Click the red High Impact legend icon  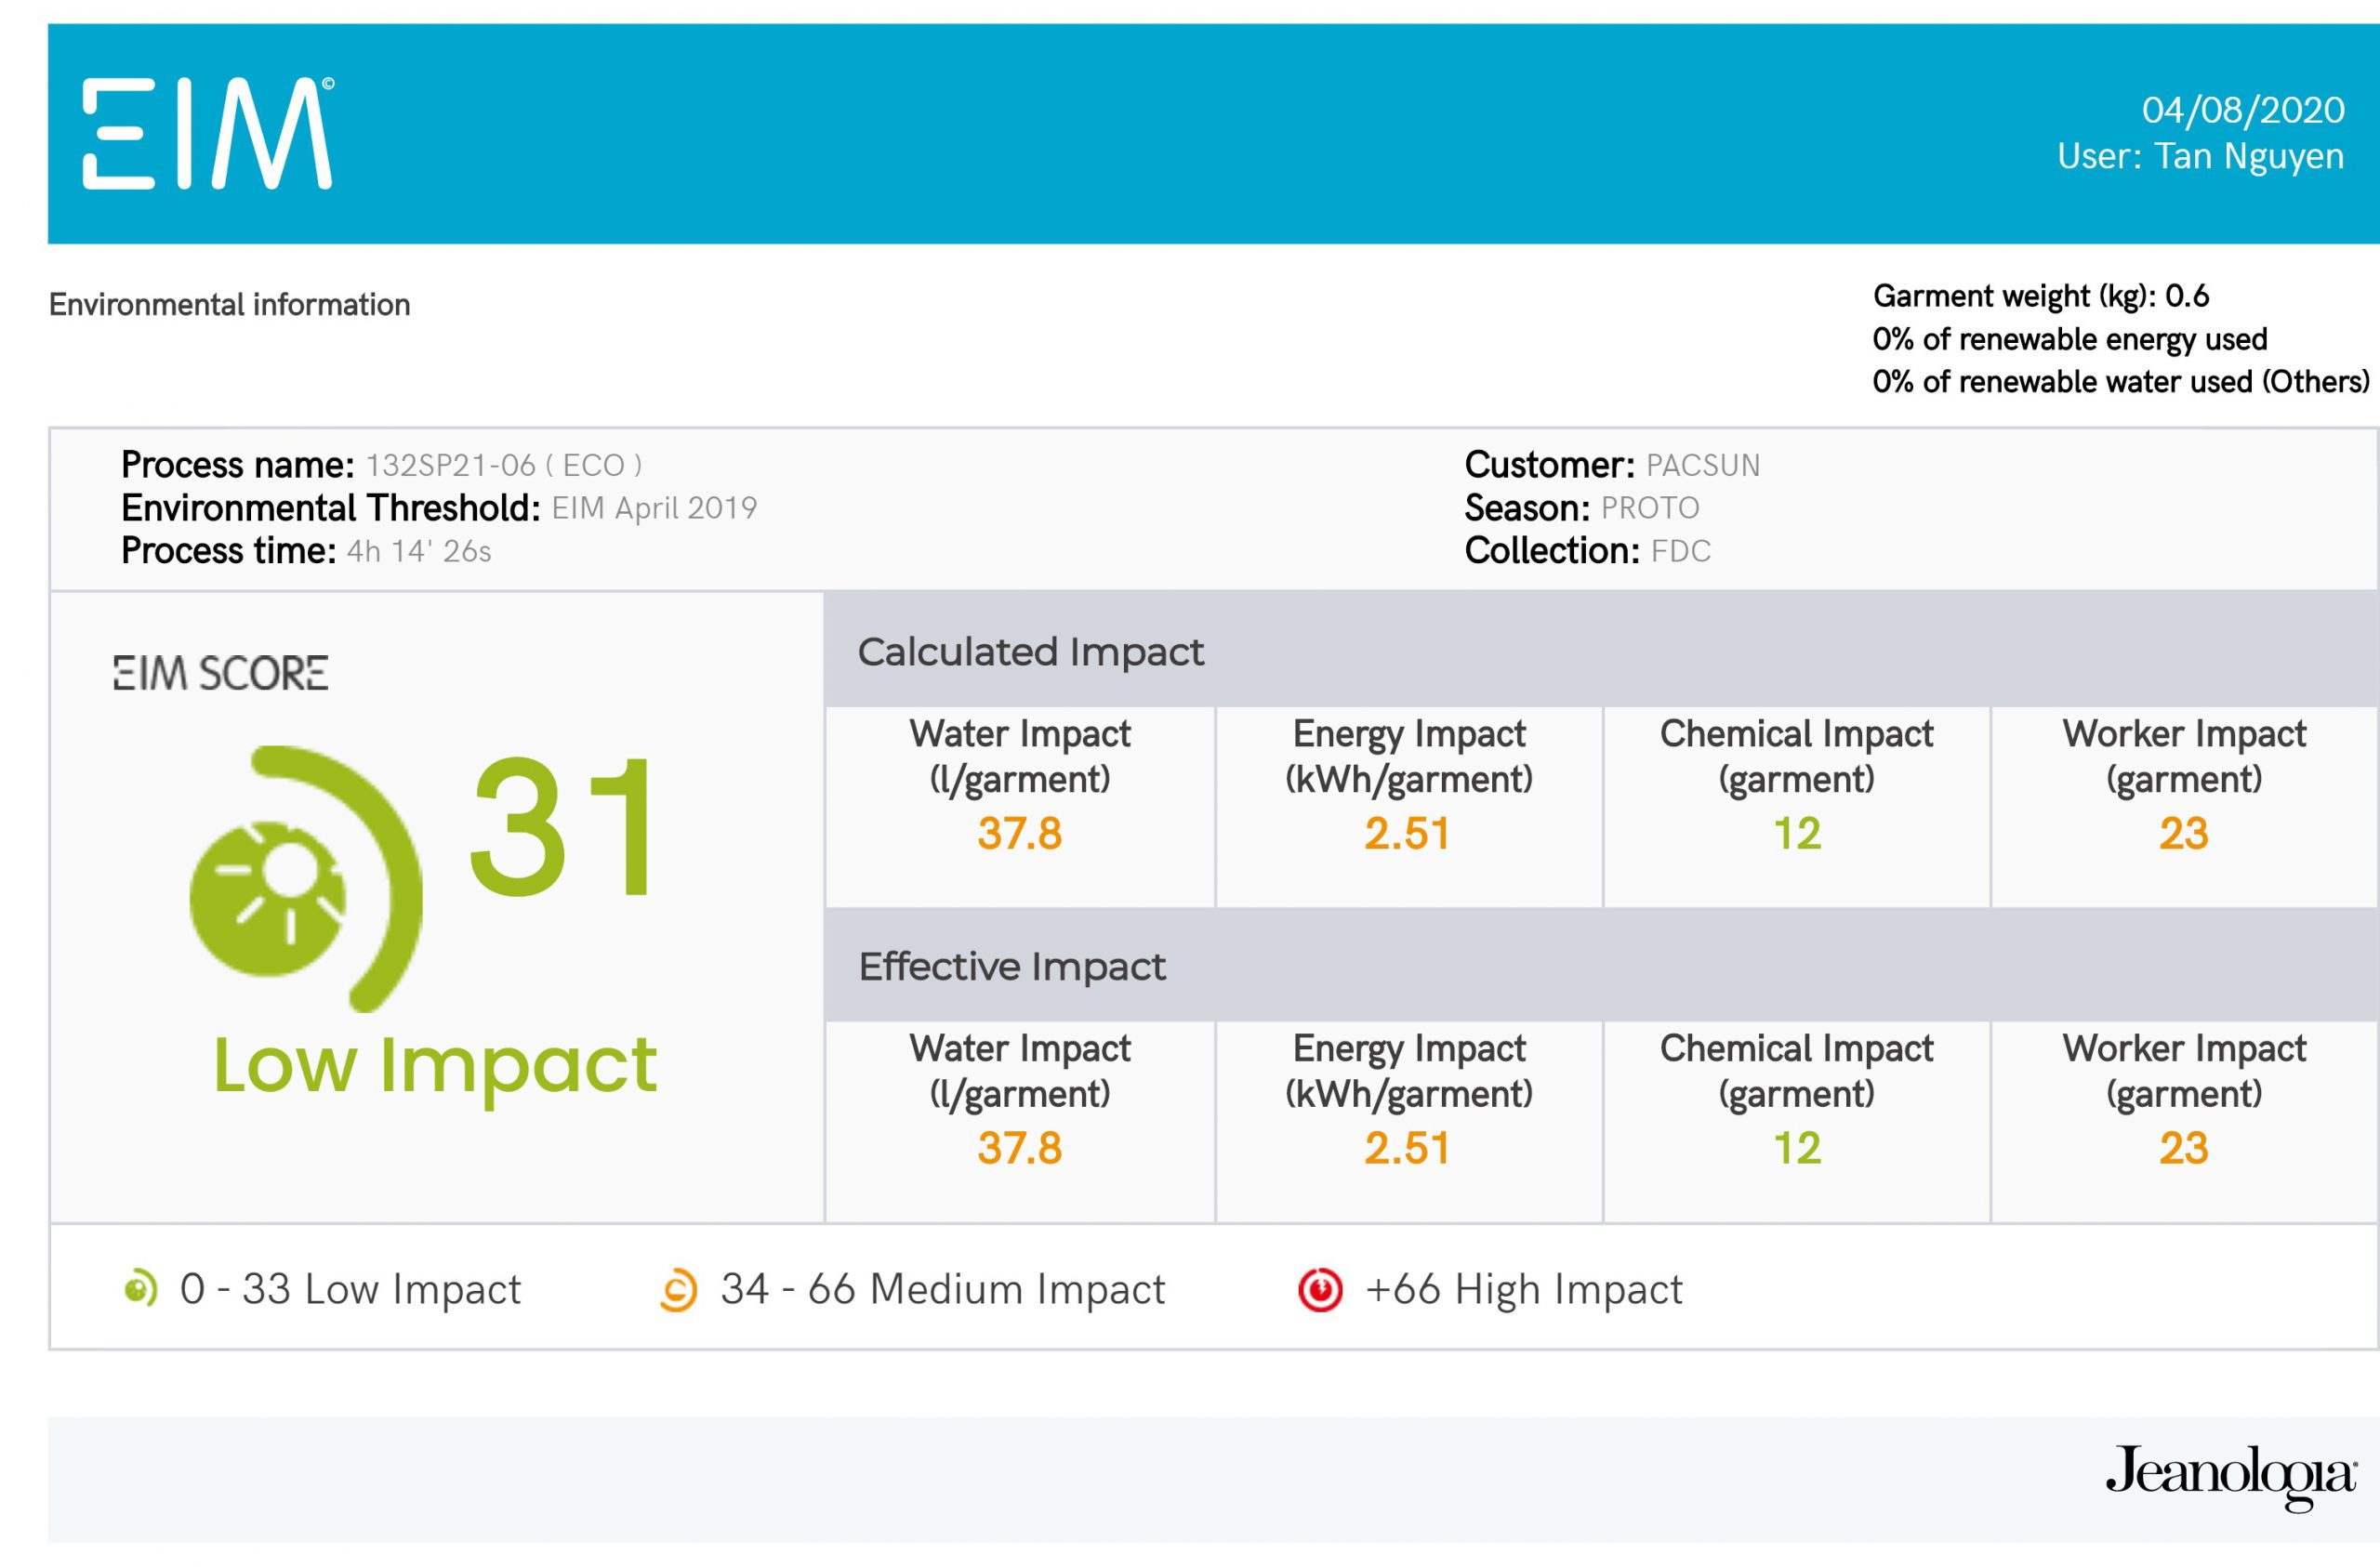[1320, 1290]
